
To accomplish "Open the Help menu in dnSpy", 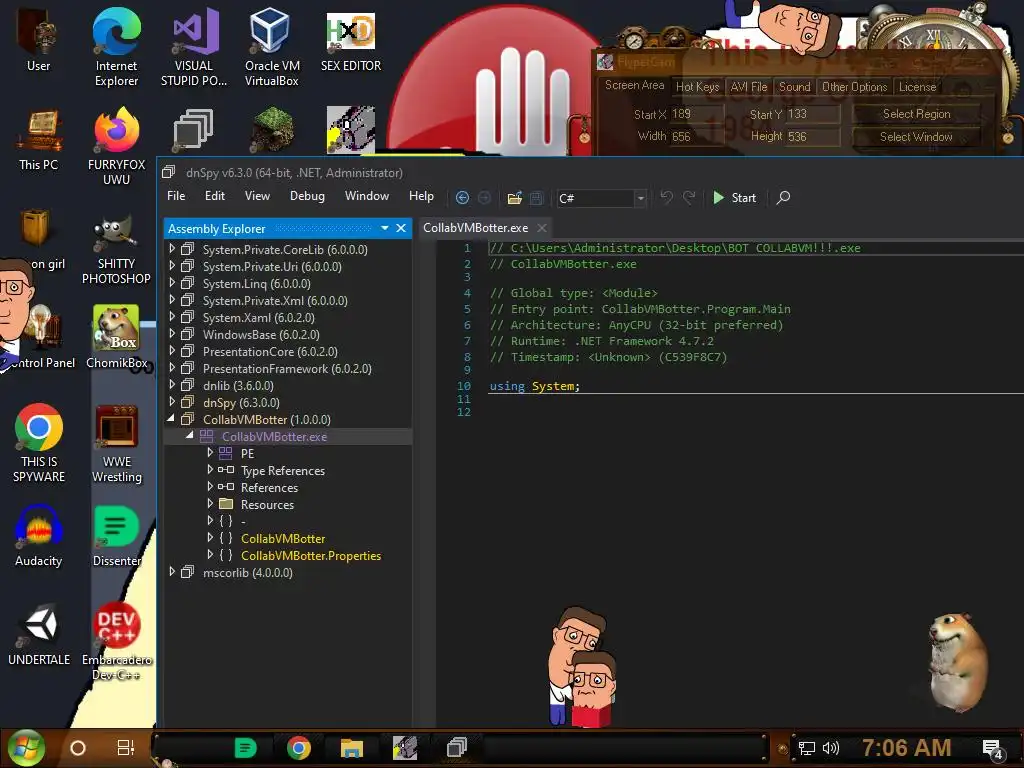I will [x=421, y=196].
